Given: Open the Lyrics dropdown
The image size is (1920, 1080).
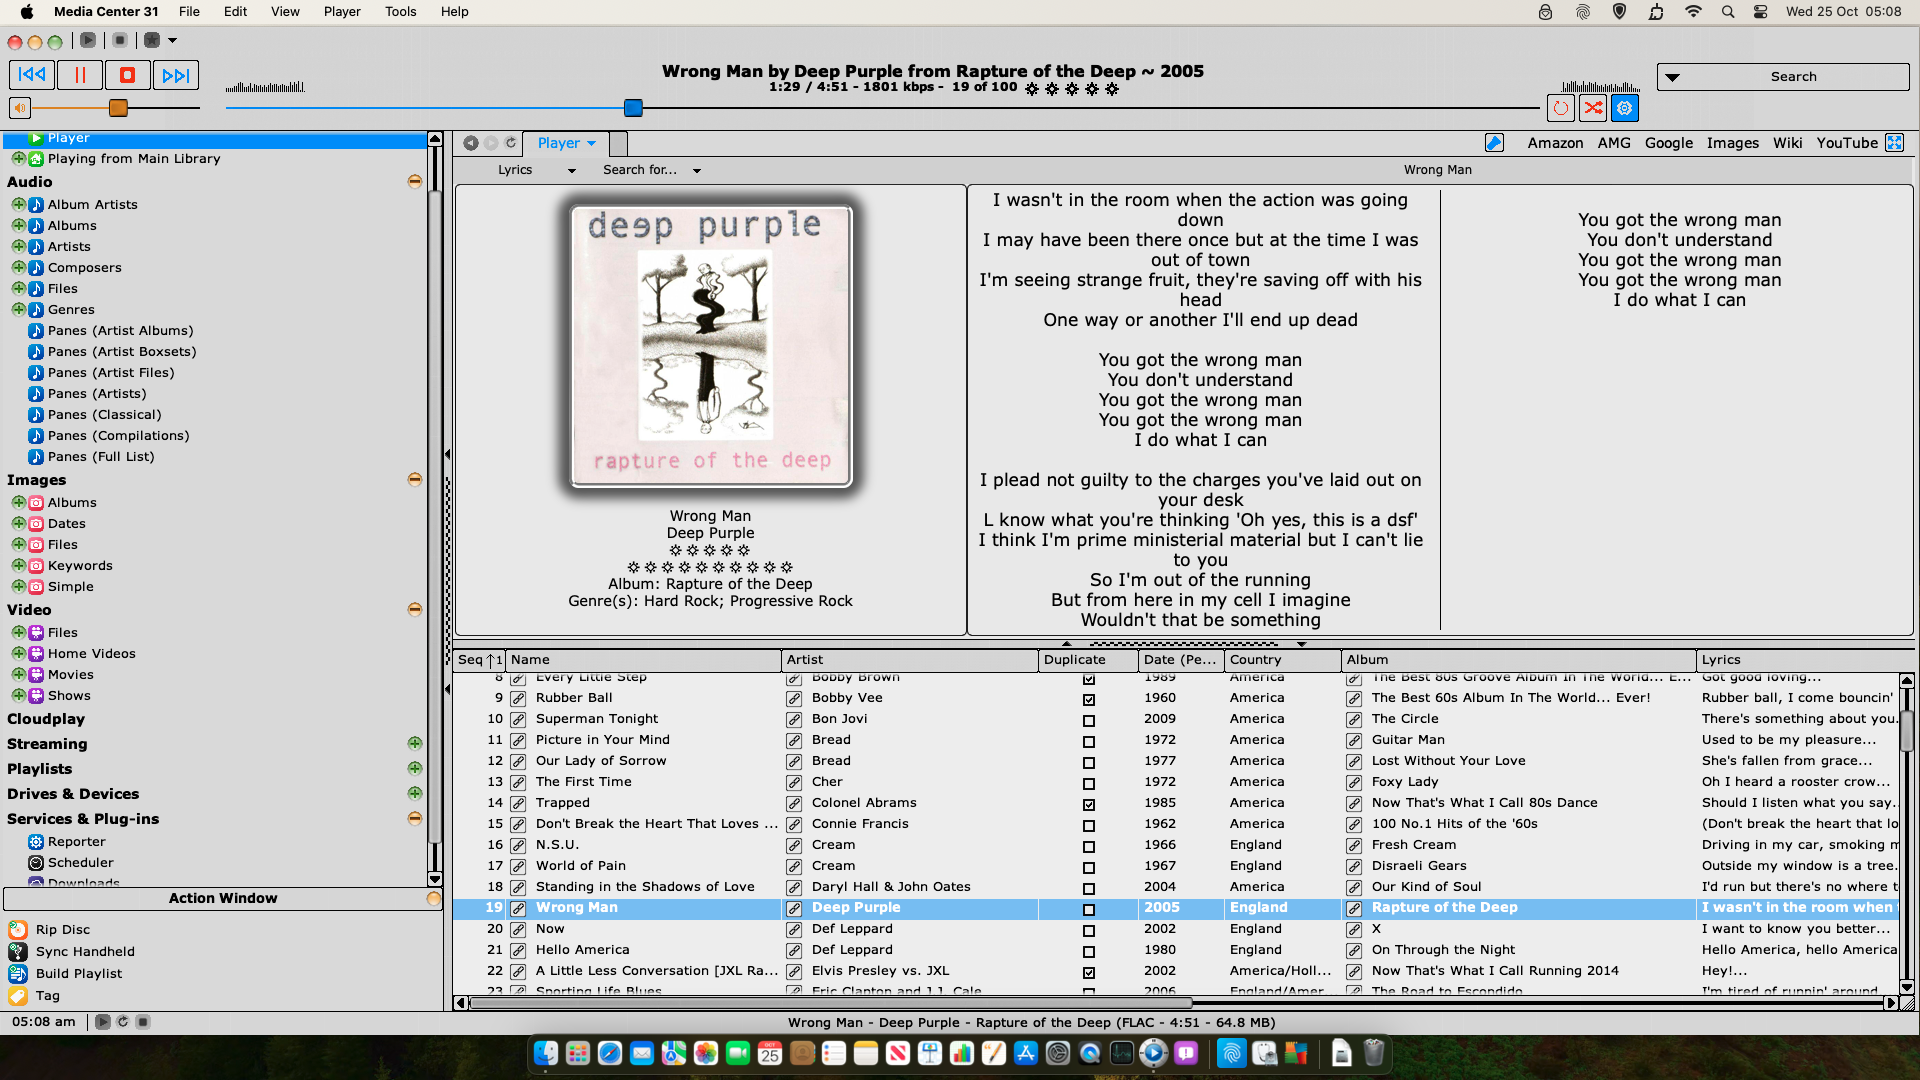Looking at the screenshot, I should (537, 170).
